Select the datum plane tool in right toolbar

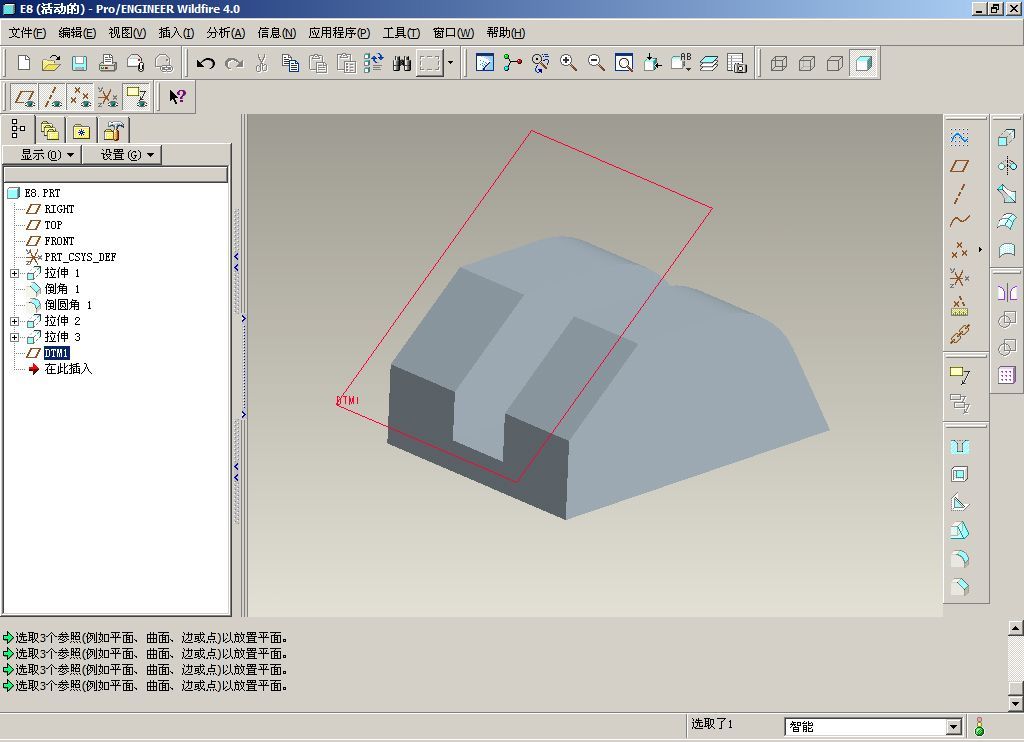[959, 166]
